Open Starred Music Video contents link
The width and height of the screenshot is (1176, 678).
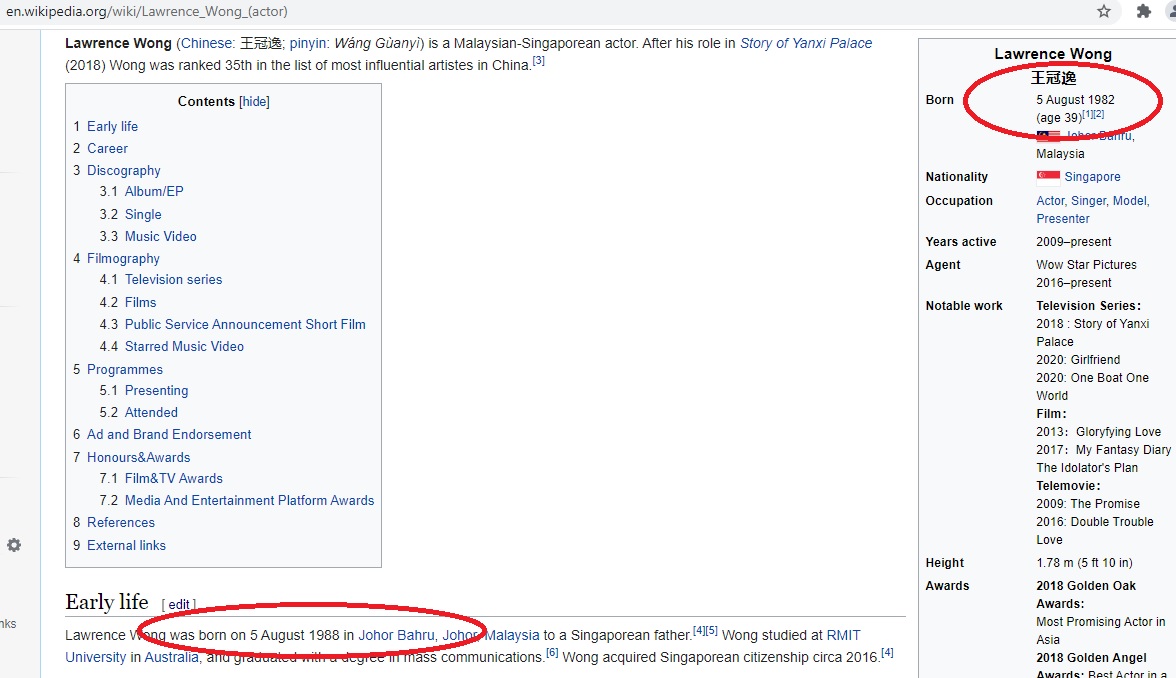[184, 346]
